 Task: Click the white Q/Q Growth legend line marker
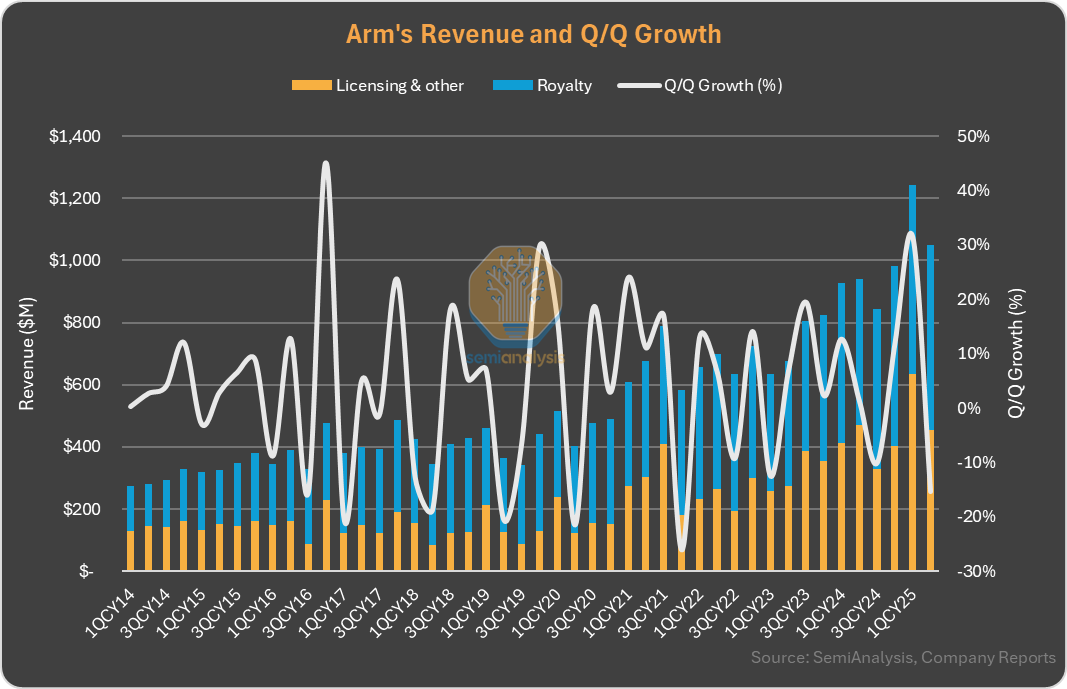tap(639, 86)
